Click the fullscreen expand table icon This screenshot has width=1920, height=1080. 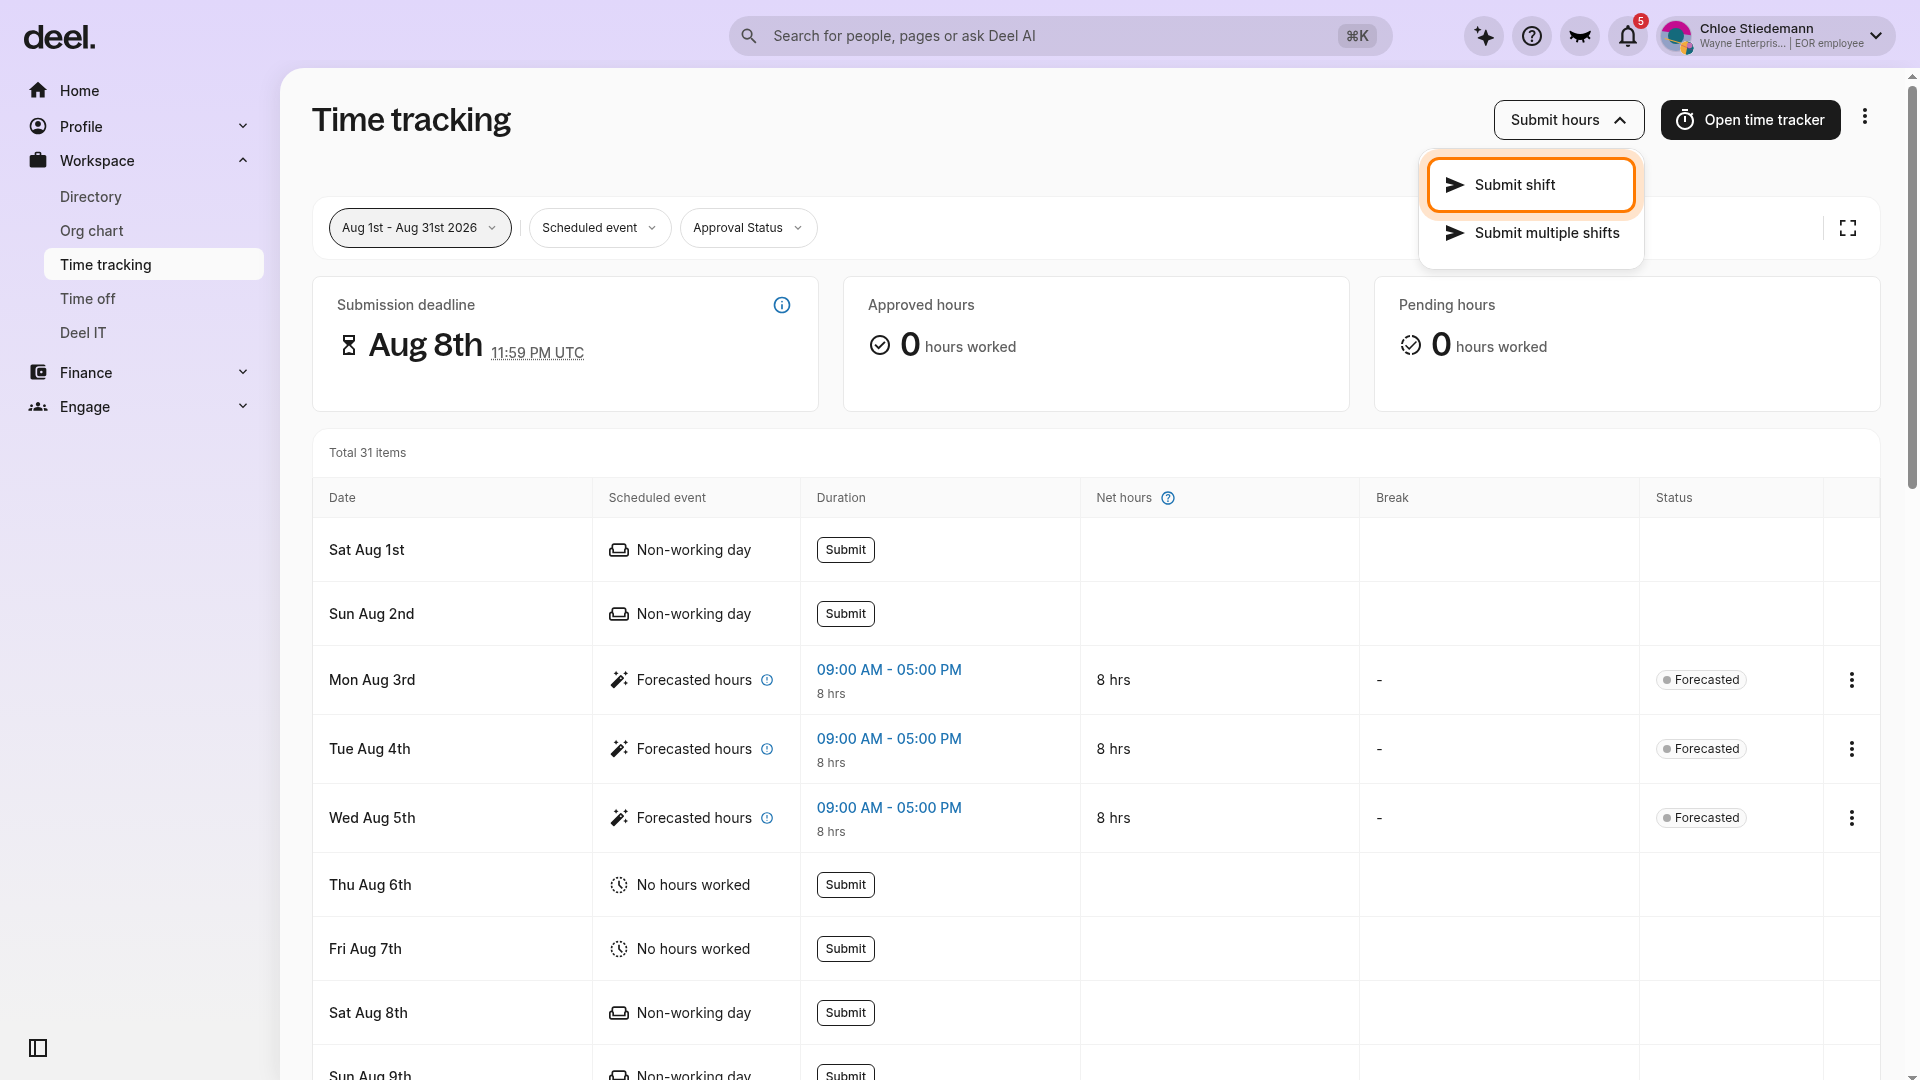click(x=1848, y=228)
